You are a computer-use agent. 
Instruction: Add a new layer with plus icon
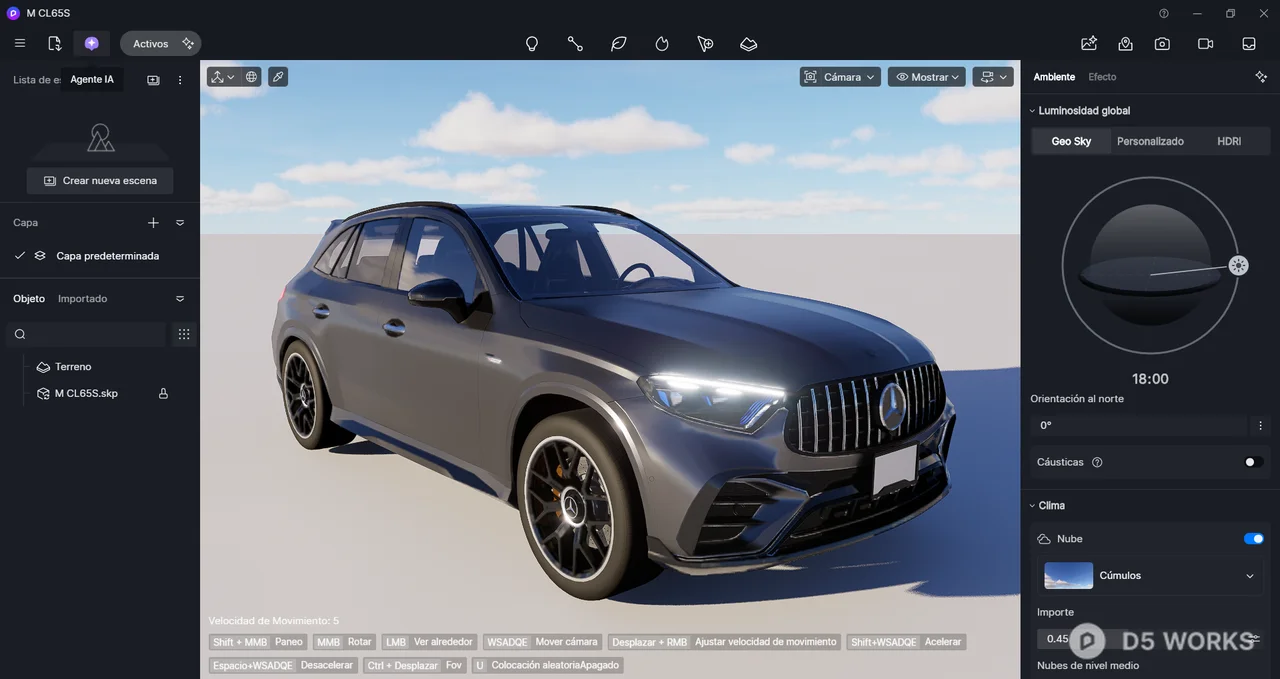point(153,223)
